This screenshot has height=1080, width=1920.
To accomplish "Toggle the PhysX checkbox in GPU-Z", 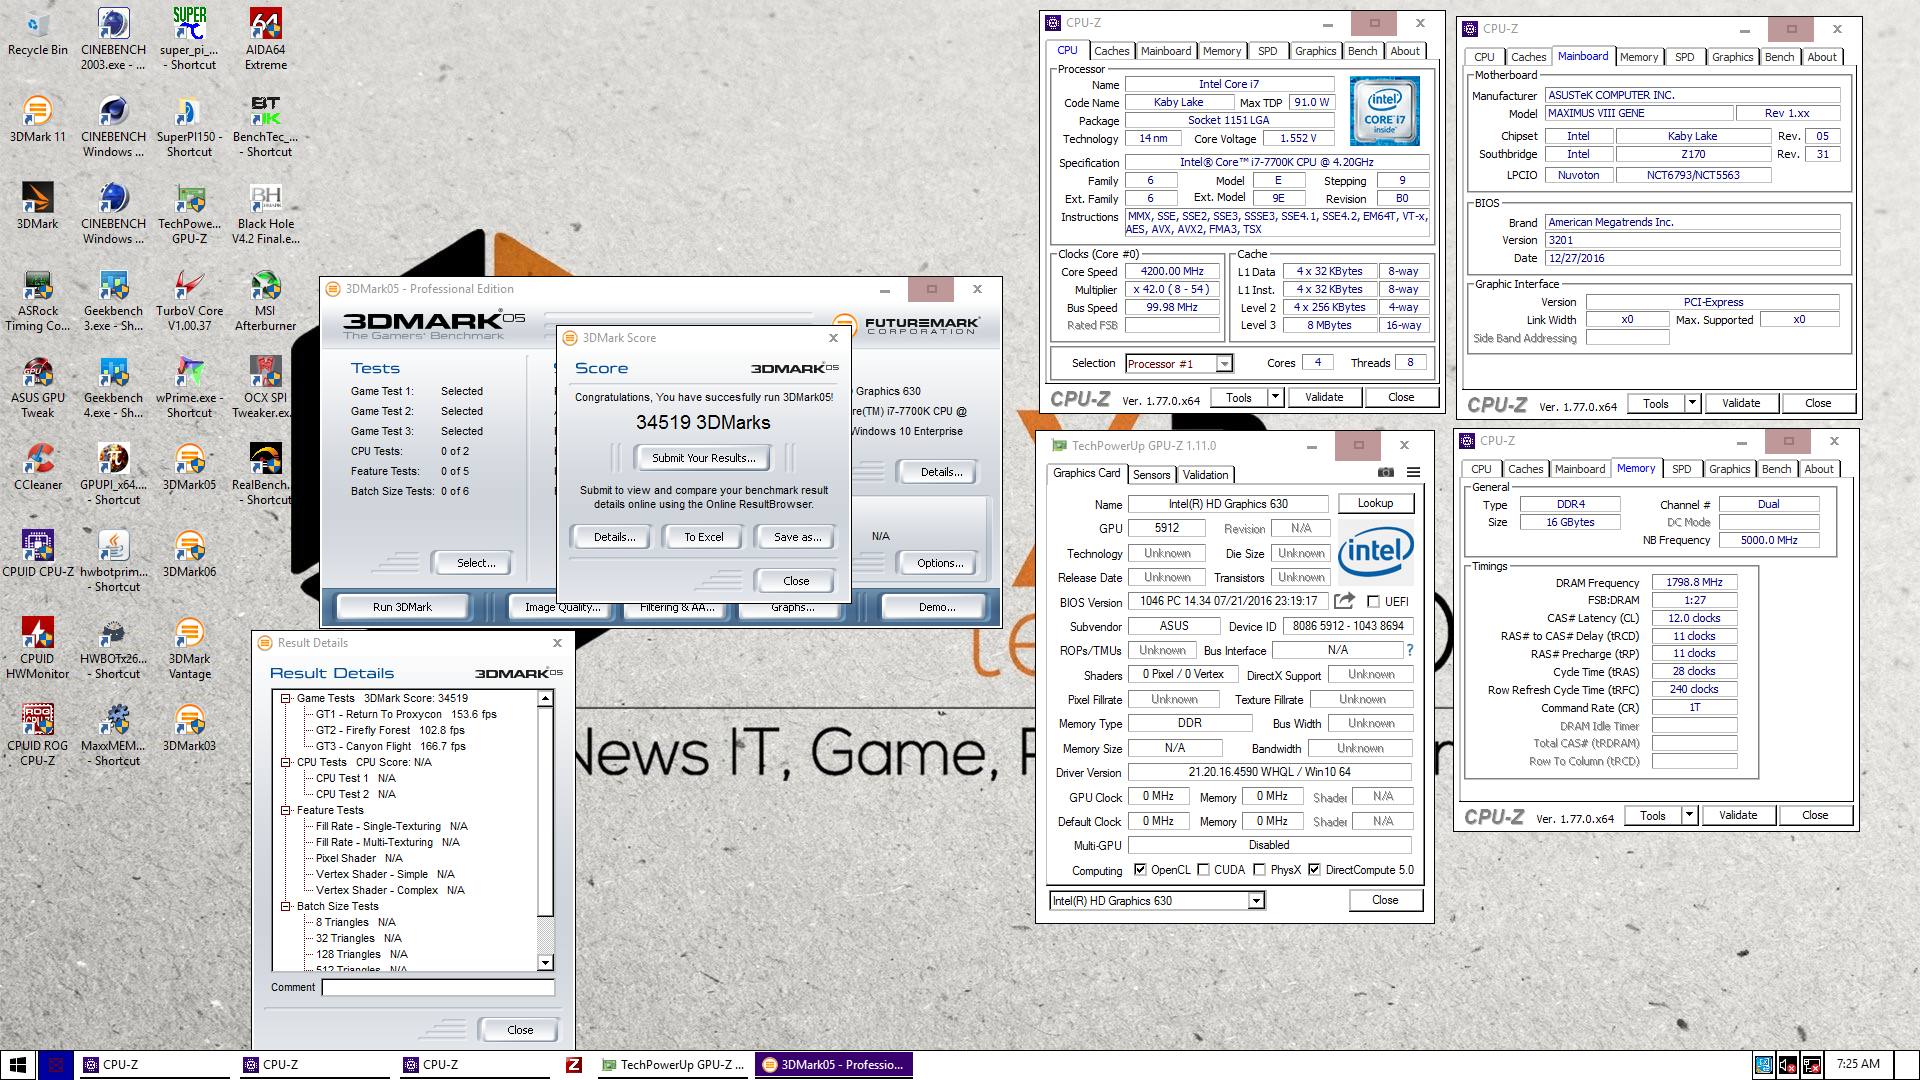I will tap(1259, 870).
